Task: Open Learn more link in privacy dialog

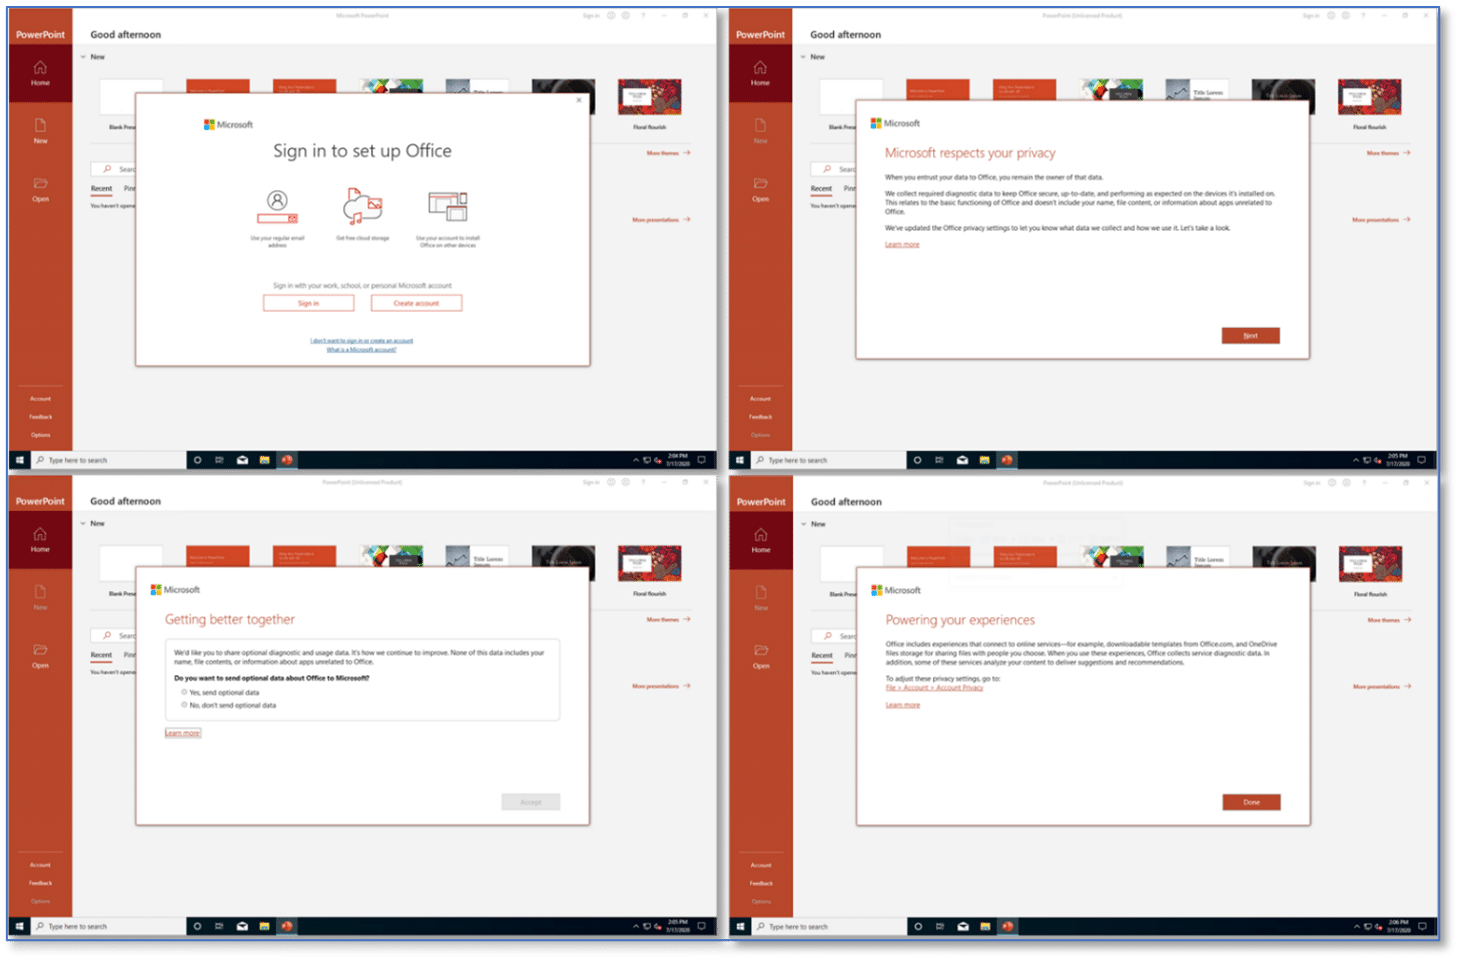Action: pyautogui.click(x=902, y=244)
